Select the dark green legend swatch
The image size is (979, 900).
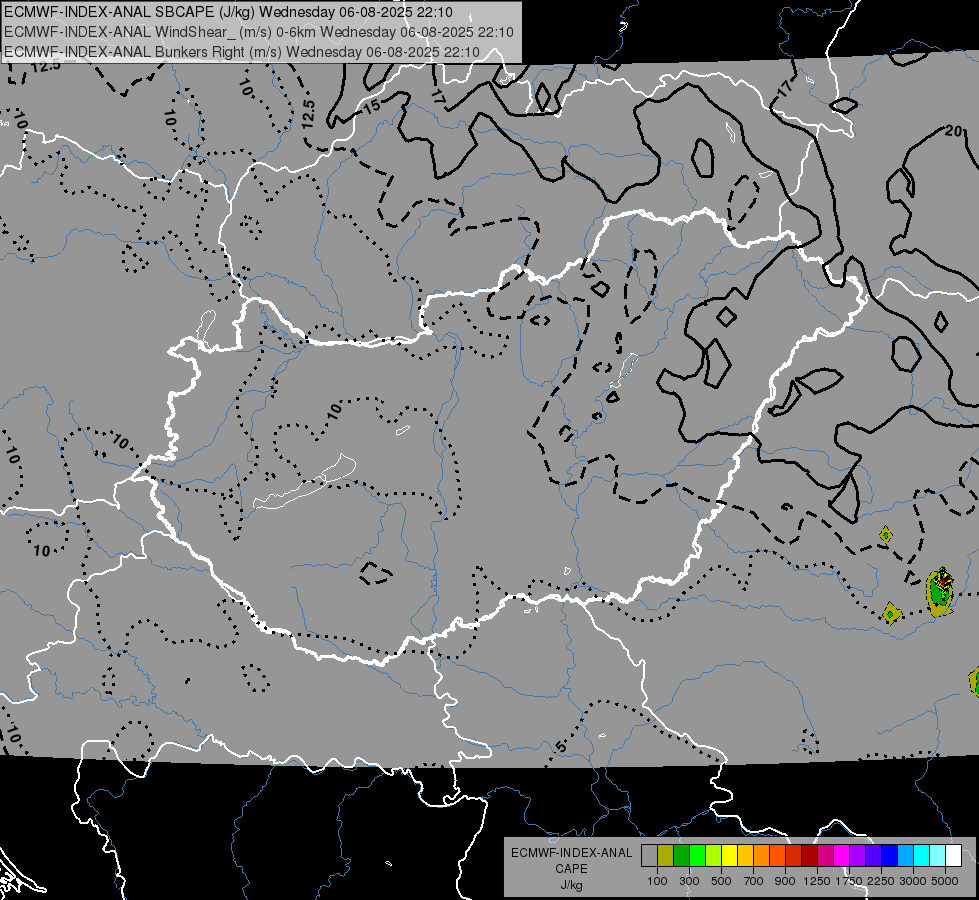click(681, 856)
